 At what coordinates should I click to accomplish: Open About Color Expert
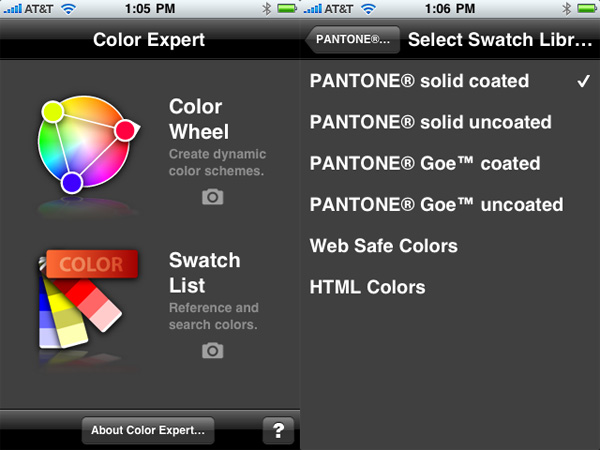coord(147,430)
